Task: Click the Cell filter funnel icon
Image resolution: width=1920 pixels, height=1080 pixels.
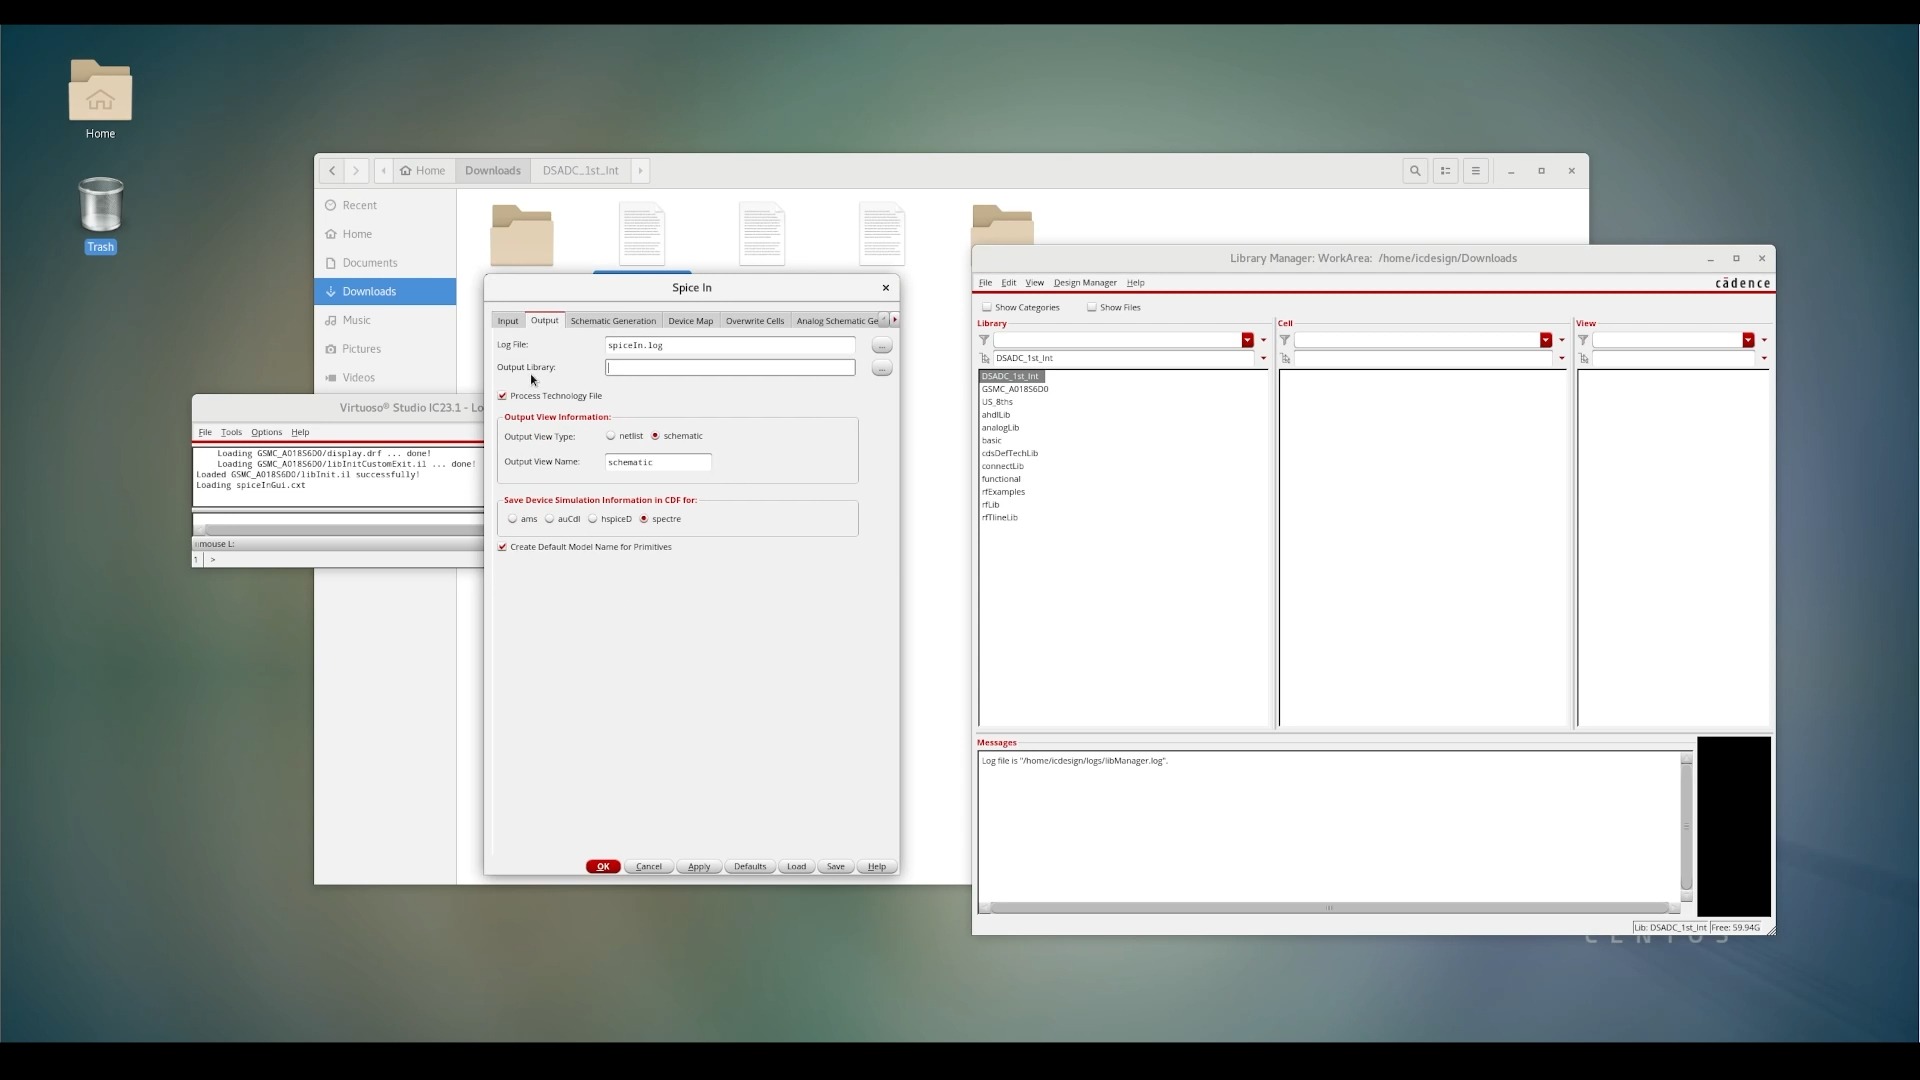Action: 1285,340
